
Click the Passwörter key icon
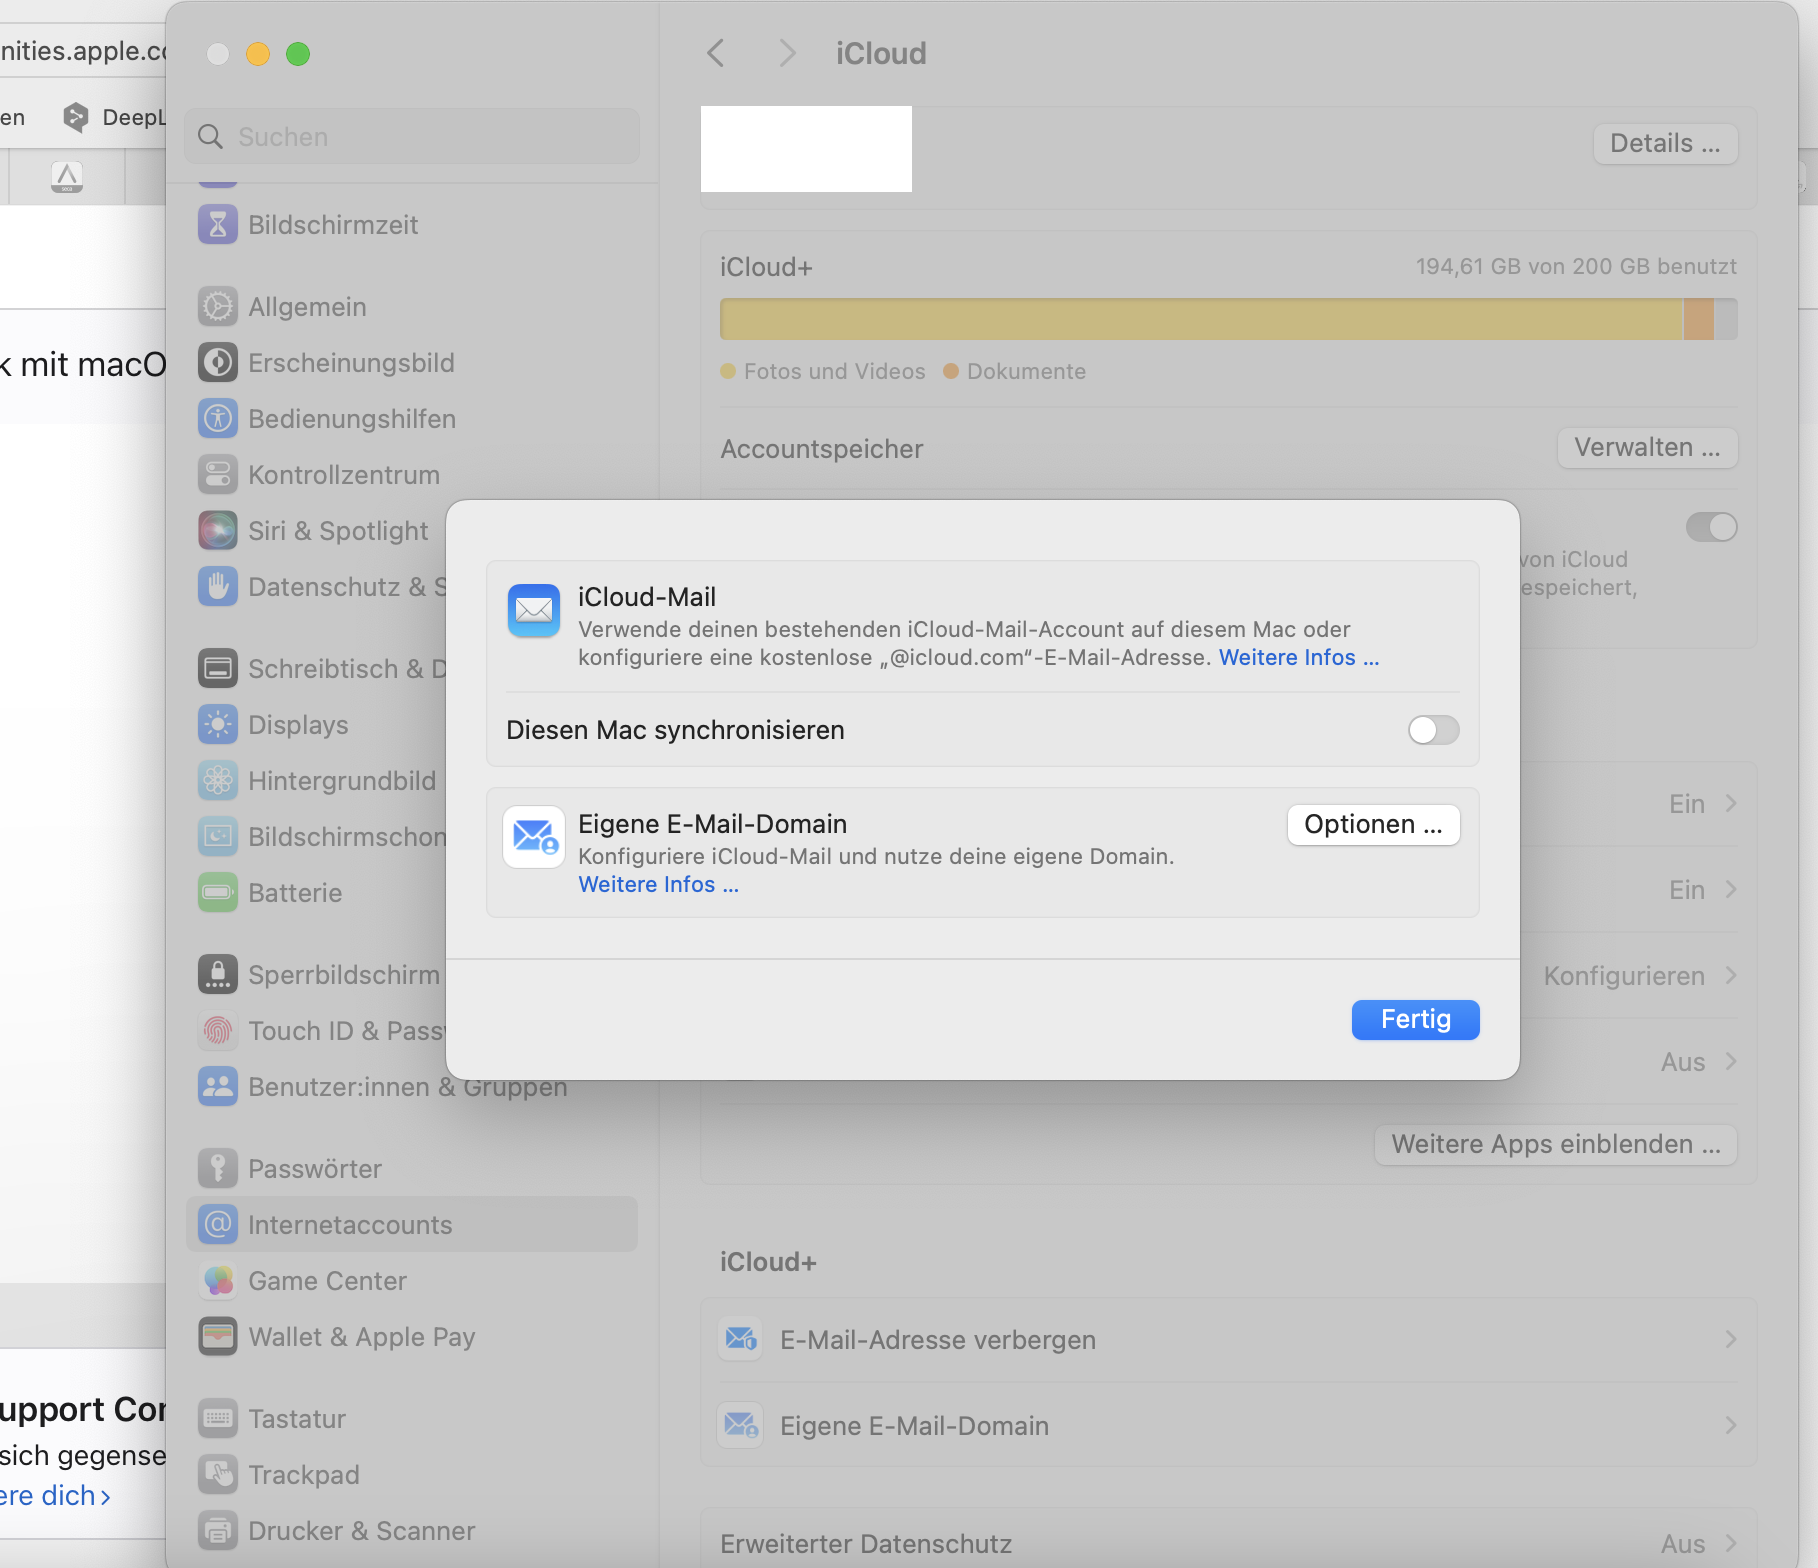(218, 1169)
